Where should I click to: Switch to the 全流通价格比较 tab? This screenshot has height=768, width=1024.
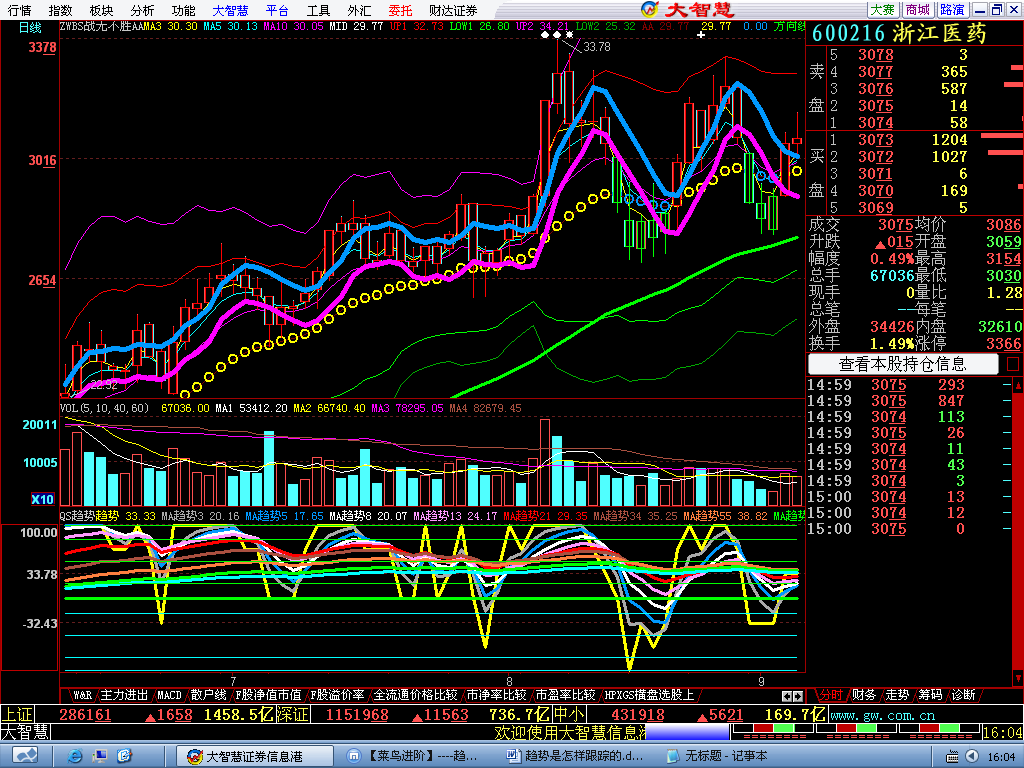point(415,695)
